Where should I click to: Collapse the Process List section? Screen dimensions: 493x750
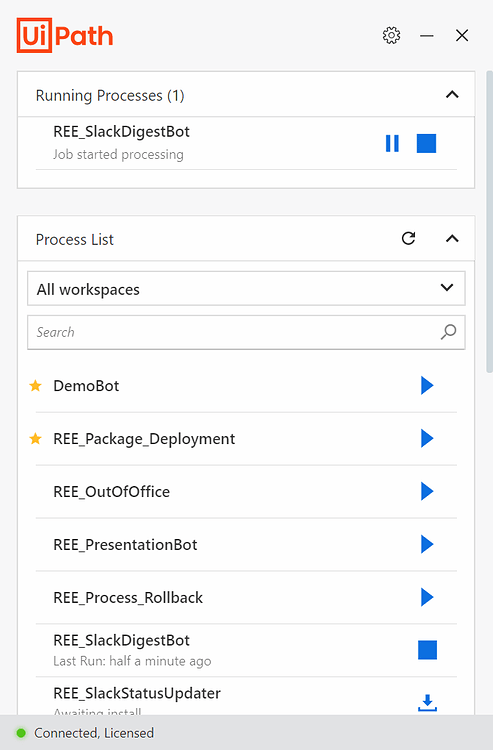click(452, 239)
